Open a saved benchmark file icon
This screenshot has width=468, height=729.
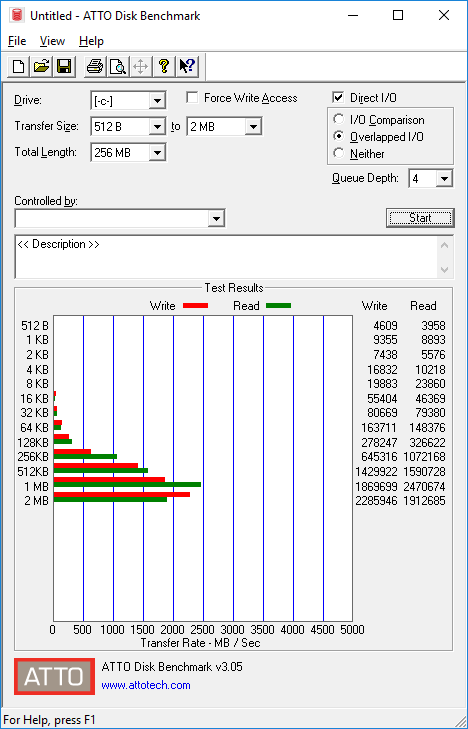pos(41,66)
